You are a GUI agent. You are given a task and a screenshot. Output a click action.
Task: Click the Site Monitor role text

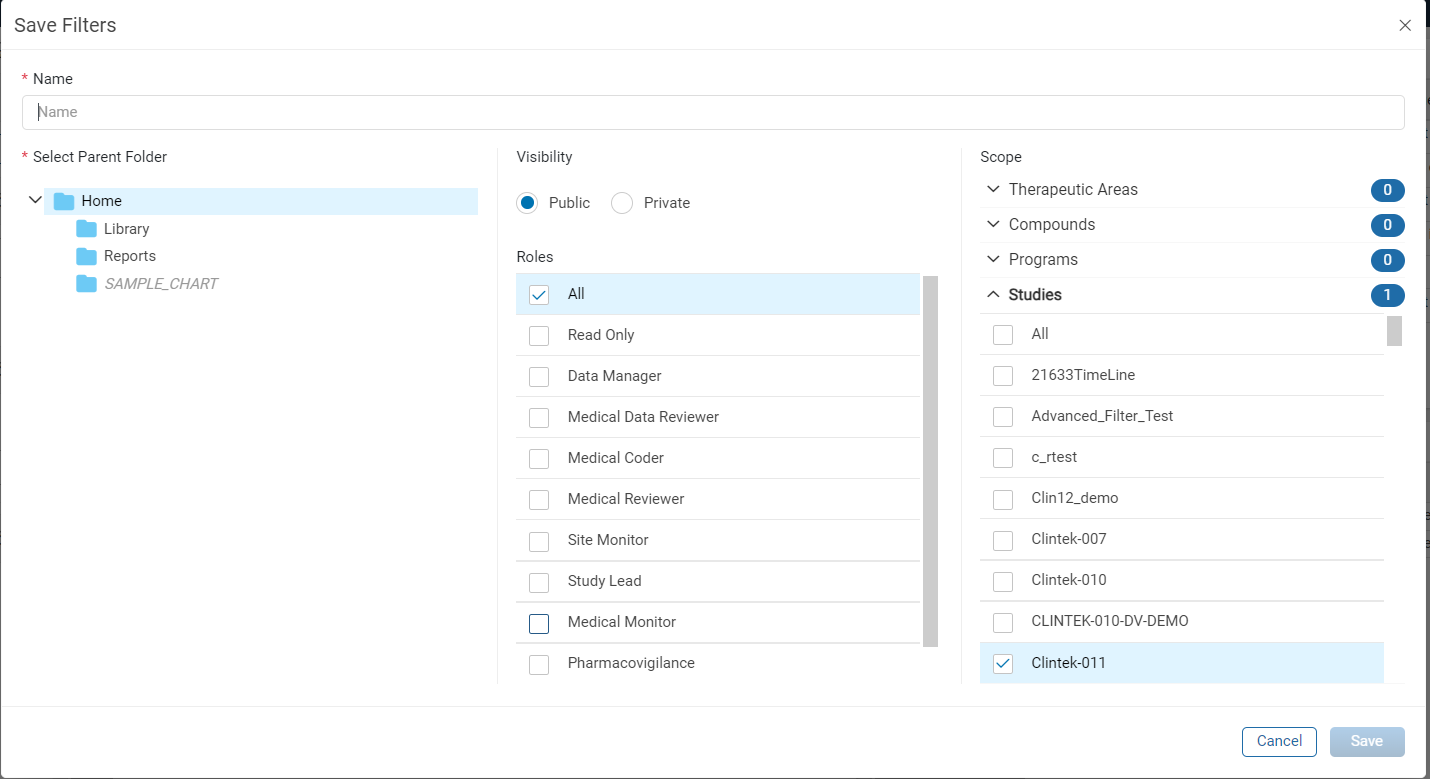(x=608, y=540)
